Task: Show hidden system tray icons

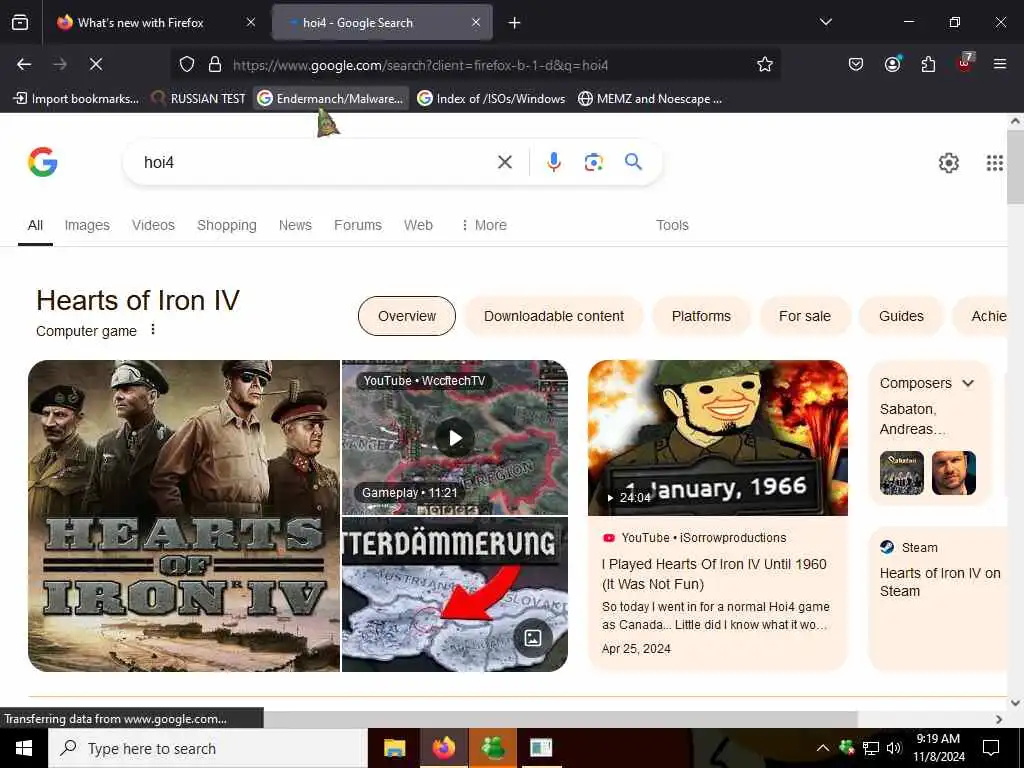Action: click(823, 748)
